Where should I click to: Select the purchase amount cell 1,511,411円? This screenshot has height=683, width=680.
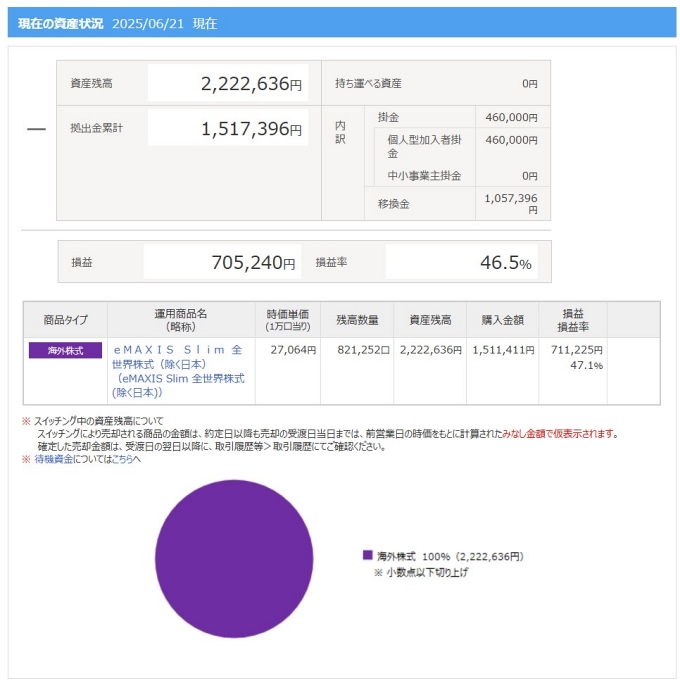click(x=503, y=350)
